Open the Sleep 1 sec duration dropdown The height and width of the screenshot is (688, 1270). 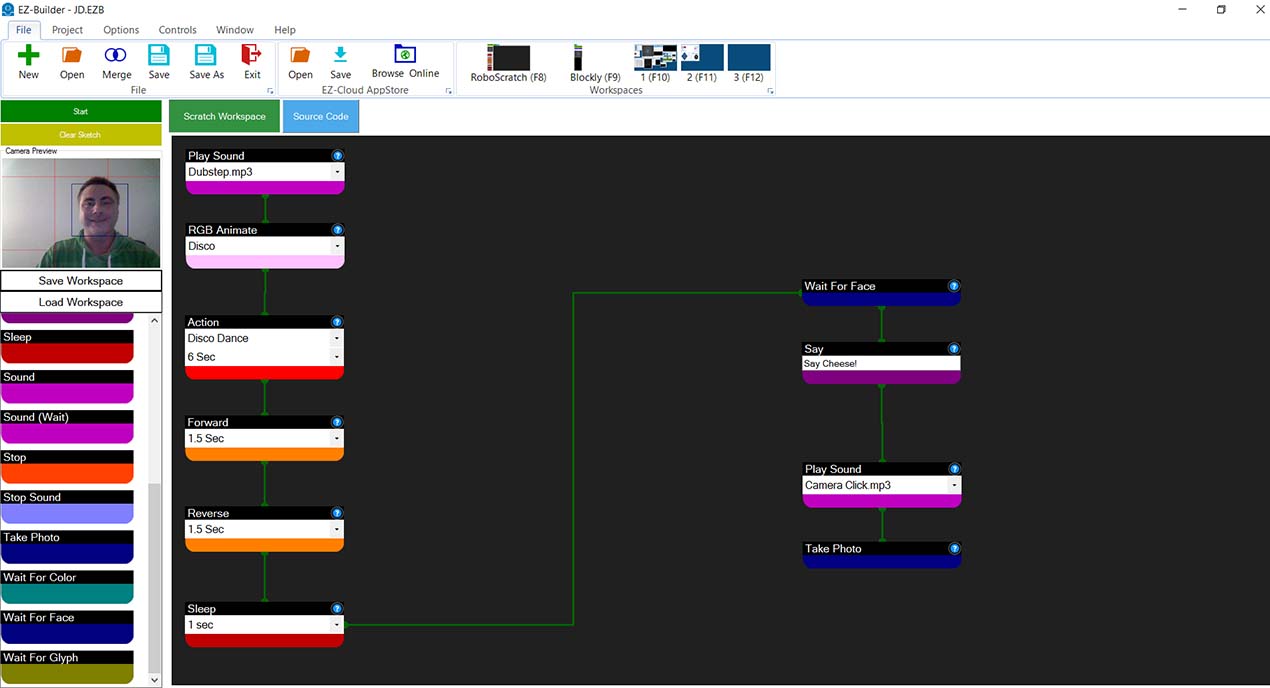point(337,625)
